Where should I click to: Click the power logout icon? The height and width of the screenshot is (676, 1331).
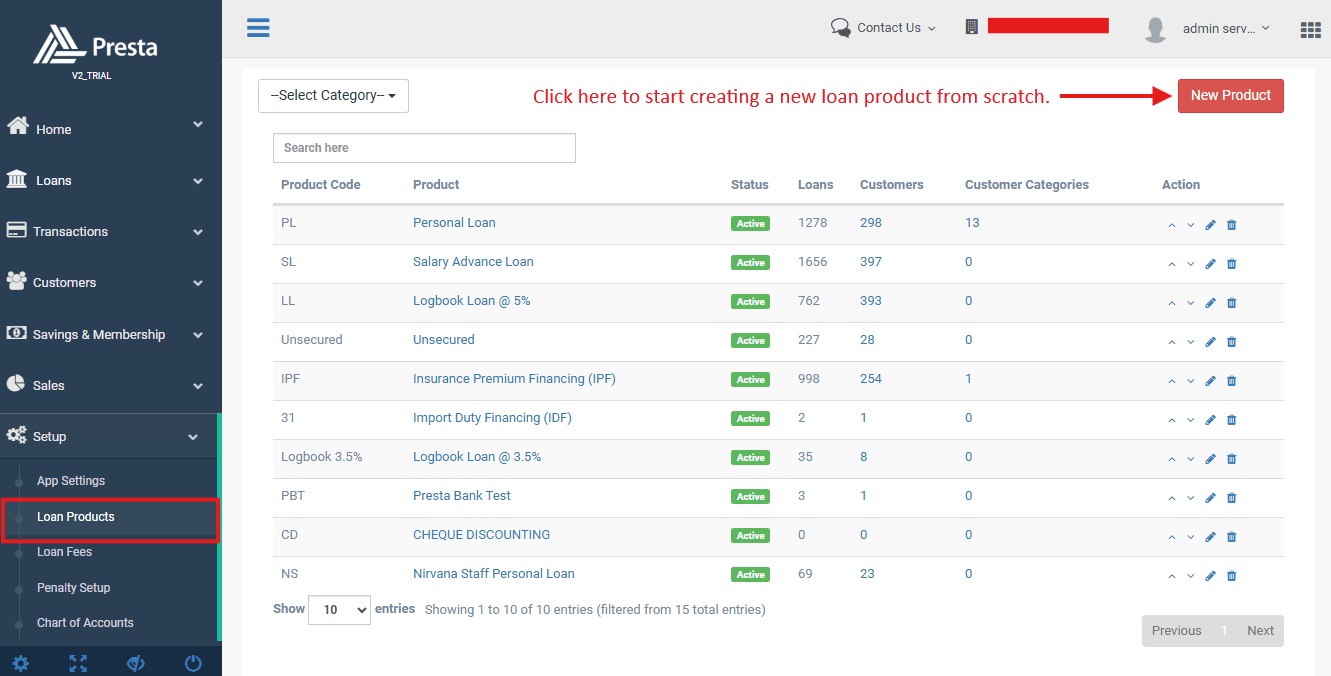pyautogui.click(x=194, y=663)
